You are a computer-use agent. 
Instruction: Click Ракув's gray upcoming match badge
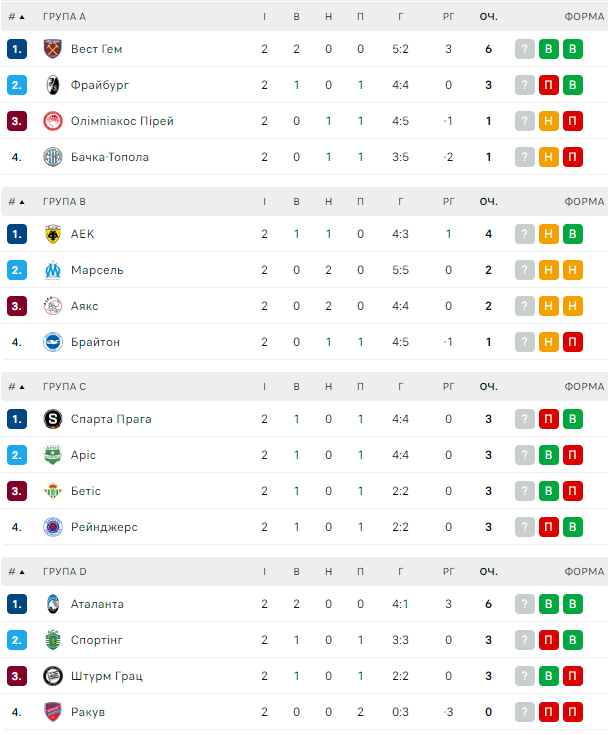coord(525,712)
